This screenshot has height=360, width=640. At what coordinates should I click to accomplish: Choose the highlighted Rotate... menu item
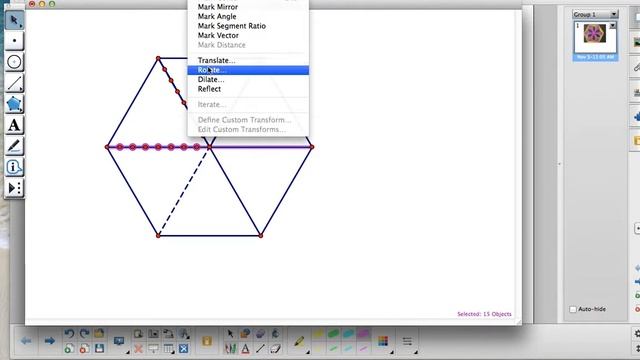(248, 70)
